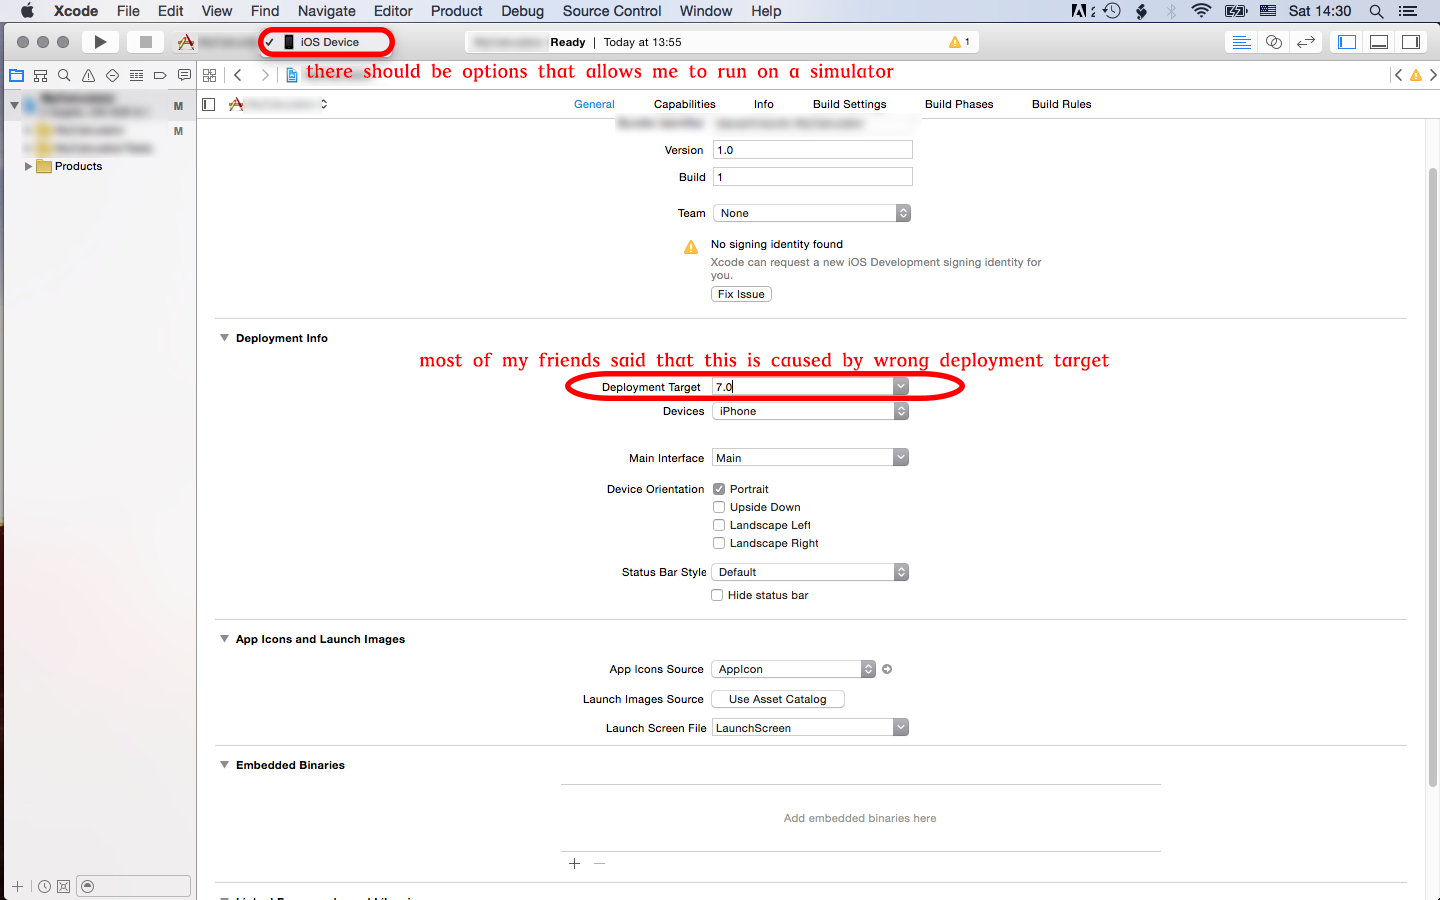
Task: Open App Icons Source dropdown
Action: pyautogui.click(x=794, y=669)
